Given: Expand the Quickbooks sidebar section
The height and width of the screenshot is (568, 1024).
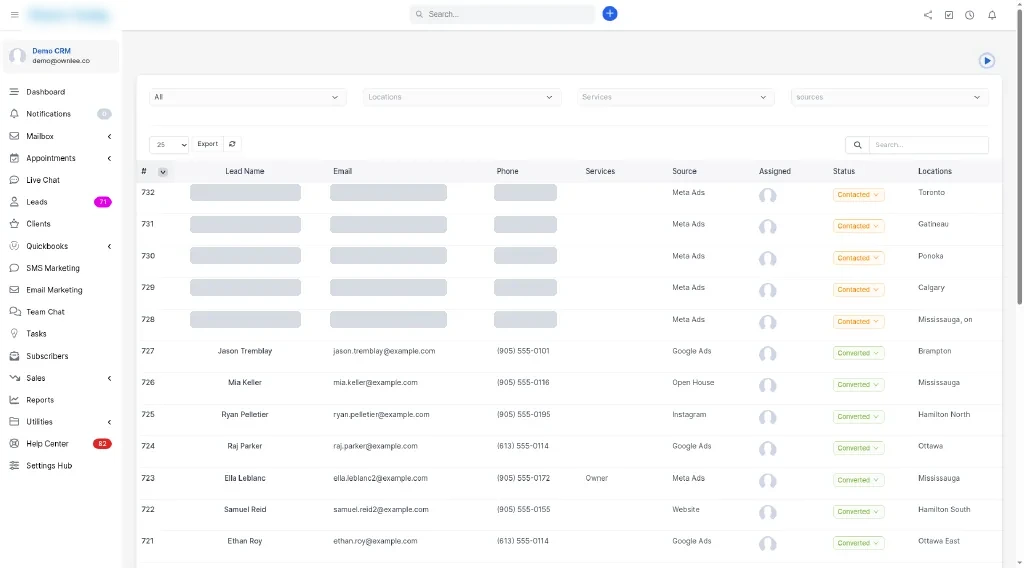Looking at the screenshot, I should tap(60, 246).
